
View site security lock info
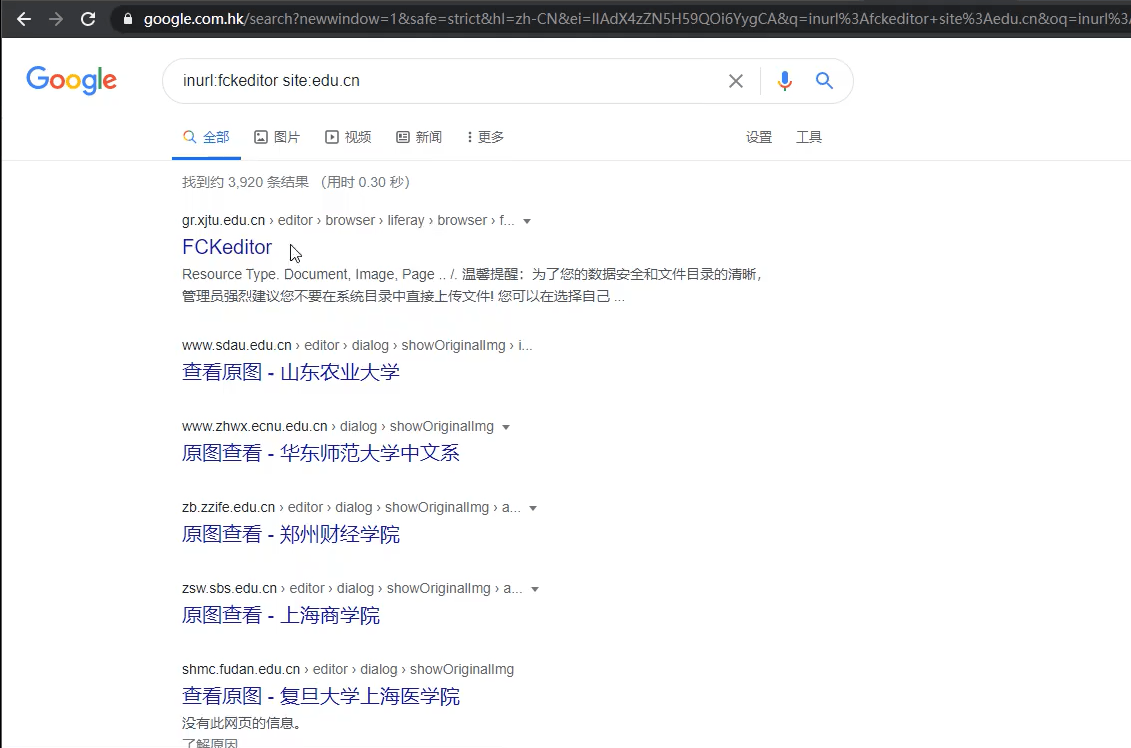(x=128, y=19)
